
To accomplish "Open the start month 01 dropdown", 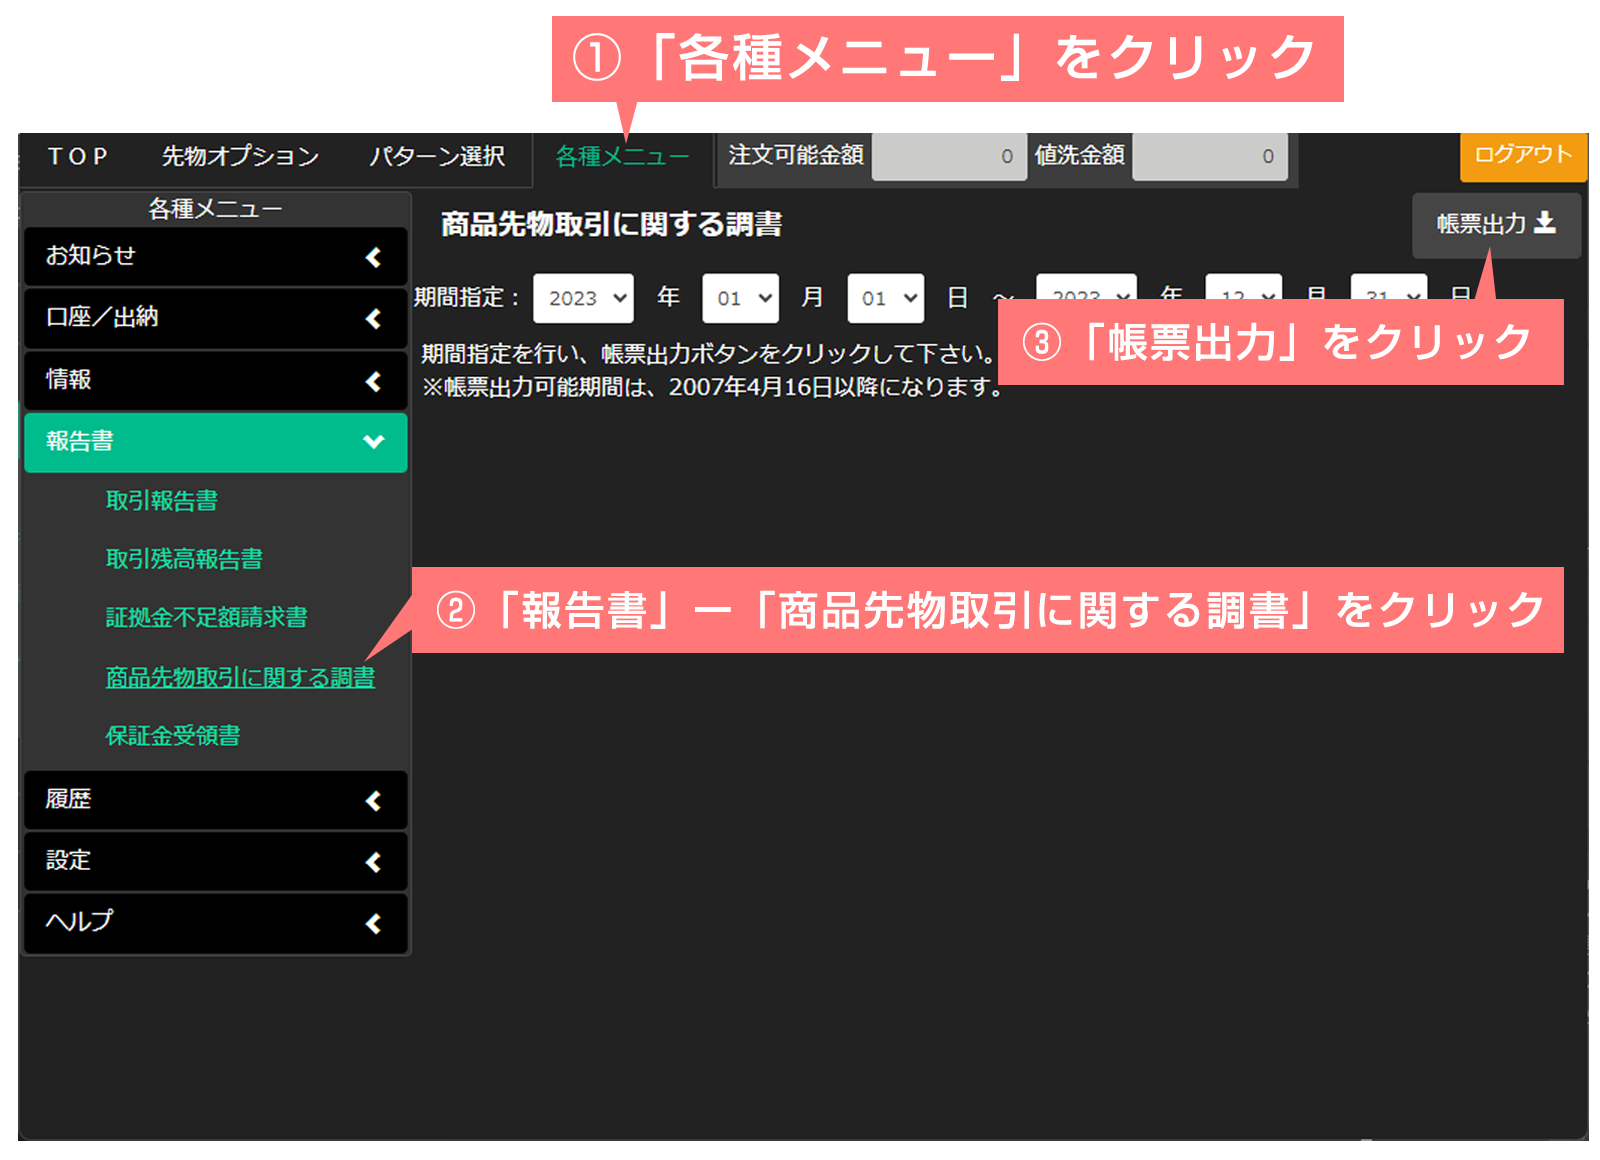I will click(740, 298).
